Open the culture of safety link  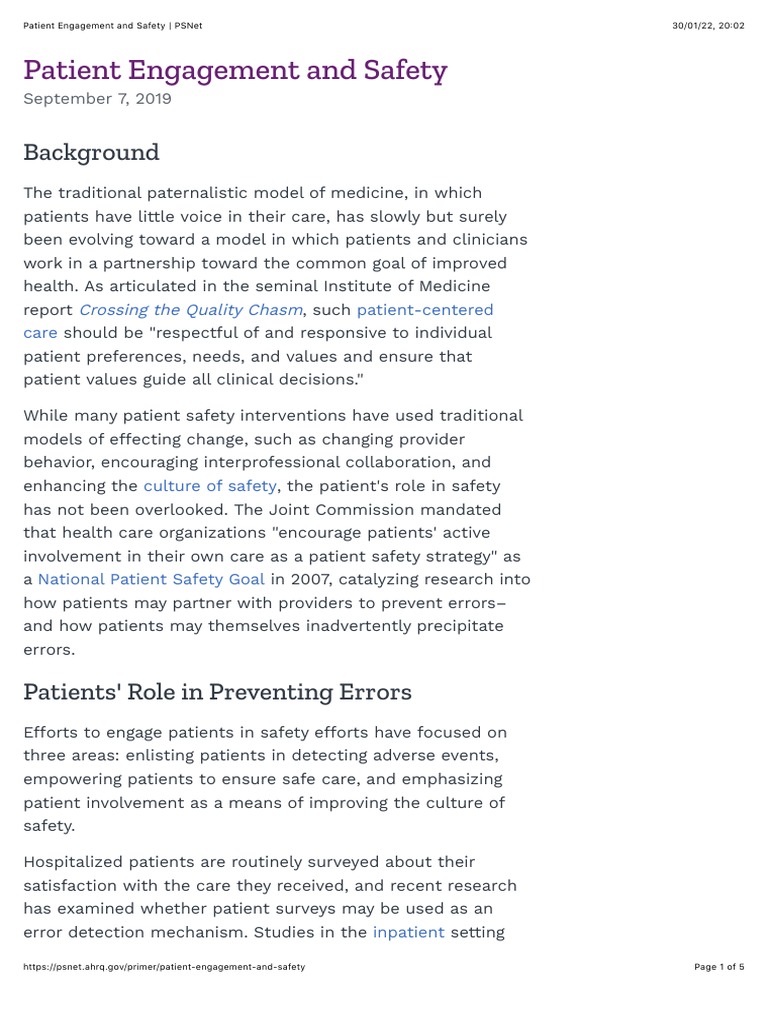(x=210, y=486)
